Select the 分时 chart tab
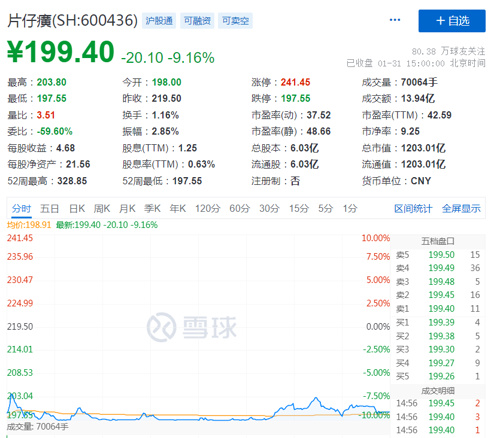This screenshot has height=438, width=500. tap(21, 209)
